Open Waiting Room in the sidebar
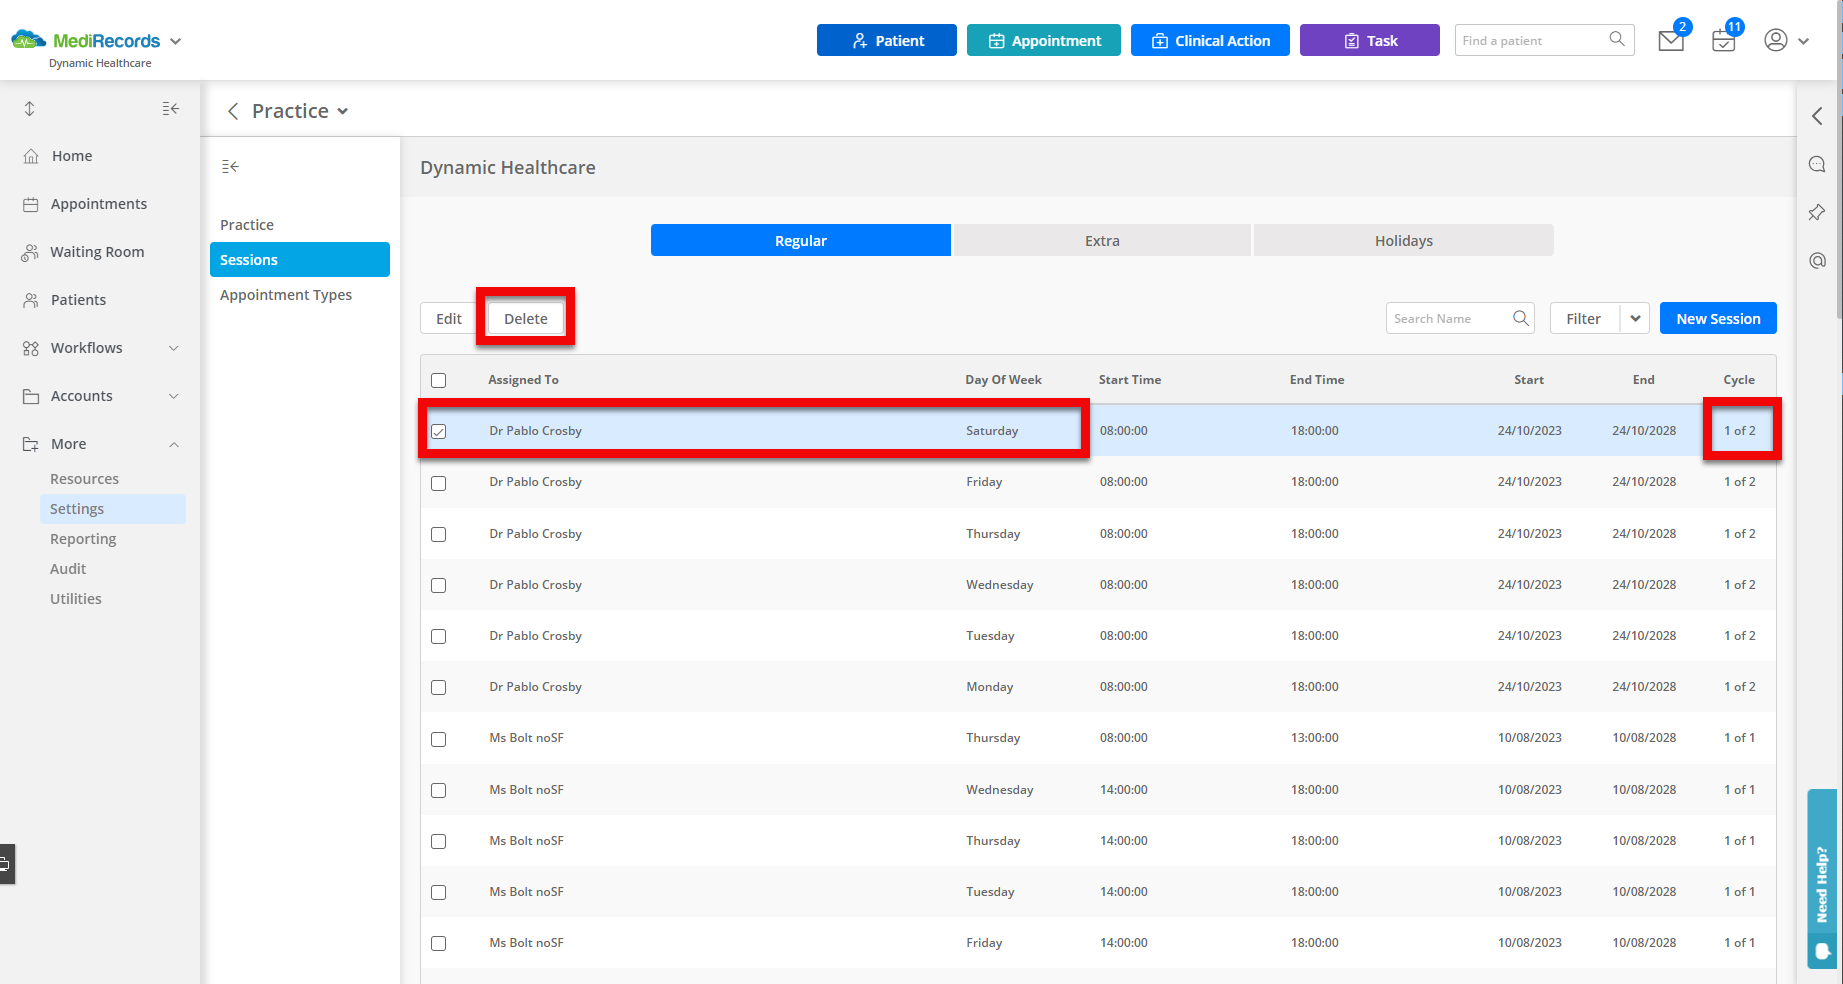The image size is (1843, 984). pos(97,252)
